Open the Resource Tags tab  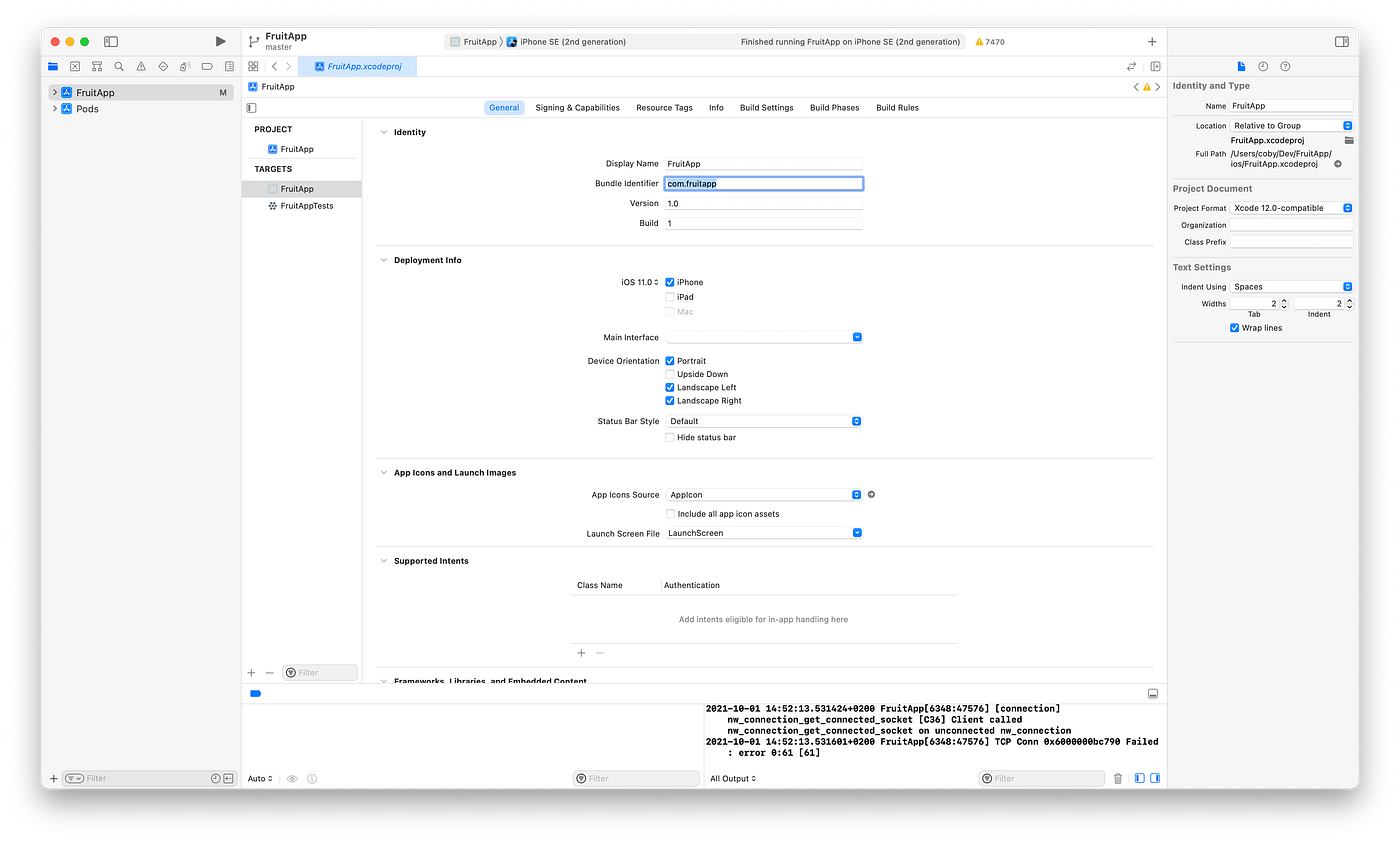coord(664,107)
